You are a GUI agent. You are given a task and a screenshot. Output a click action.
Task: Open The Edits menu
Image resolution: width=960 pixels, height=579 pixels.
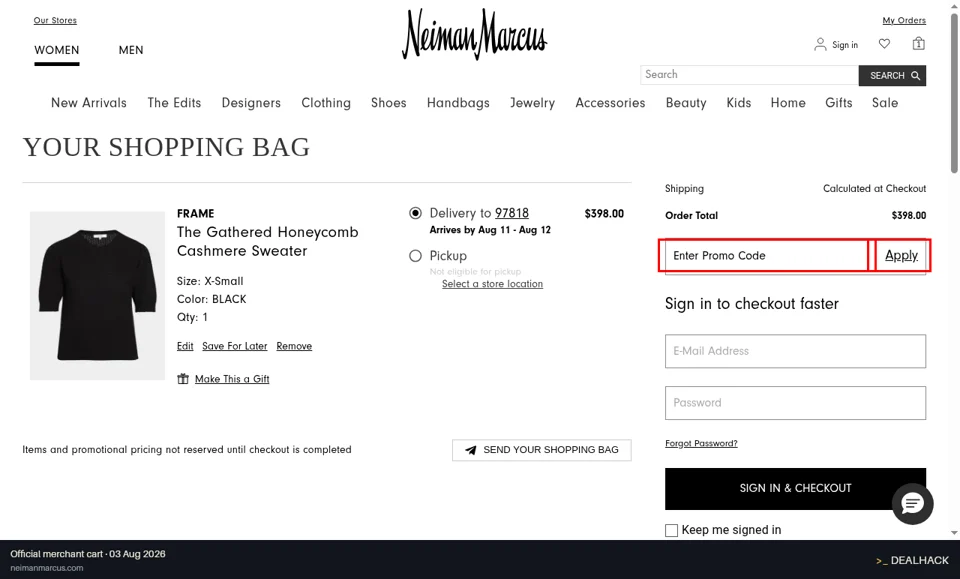[174, 103]
